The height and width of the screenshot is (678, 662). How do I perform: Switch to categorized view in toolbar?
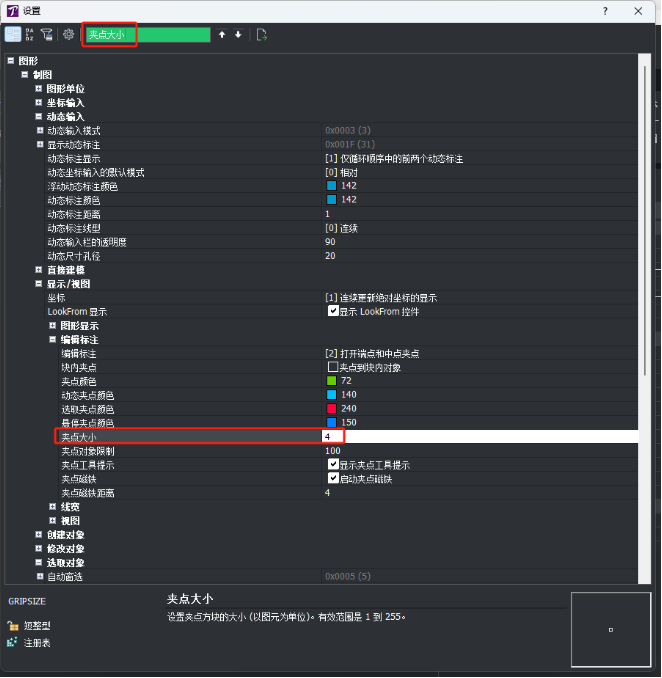pos(12,34)
